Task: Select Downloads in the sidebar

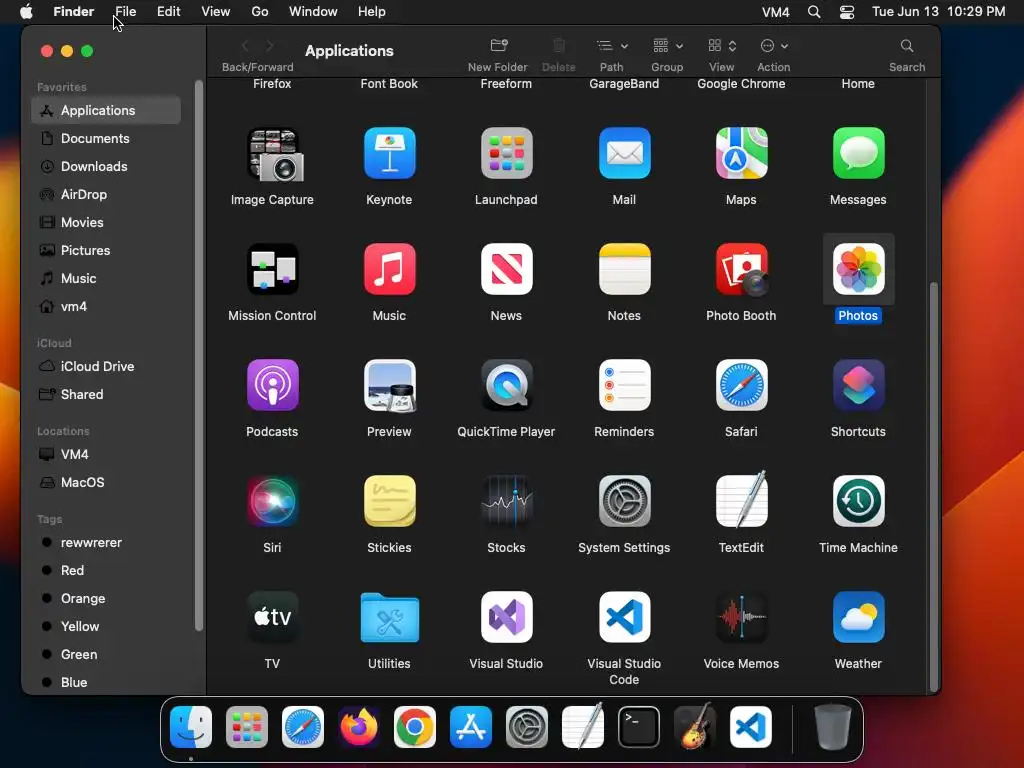Action: coord(106,167)
